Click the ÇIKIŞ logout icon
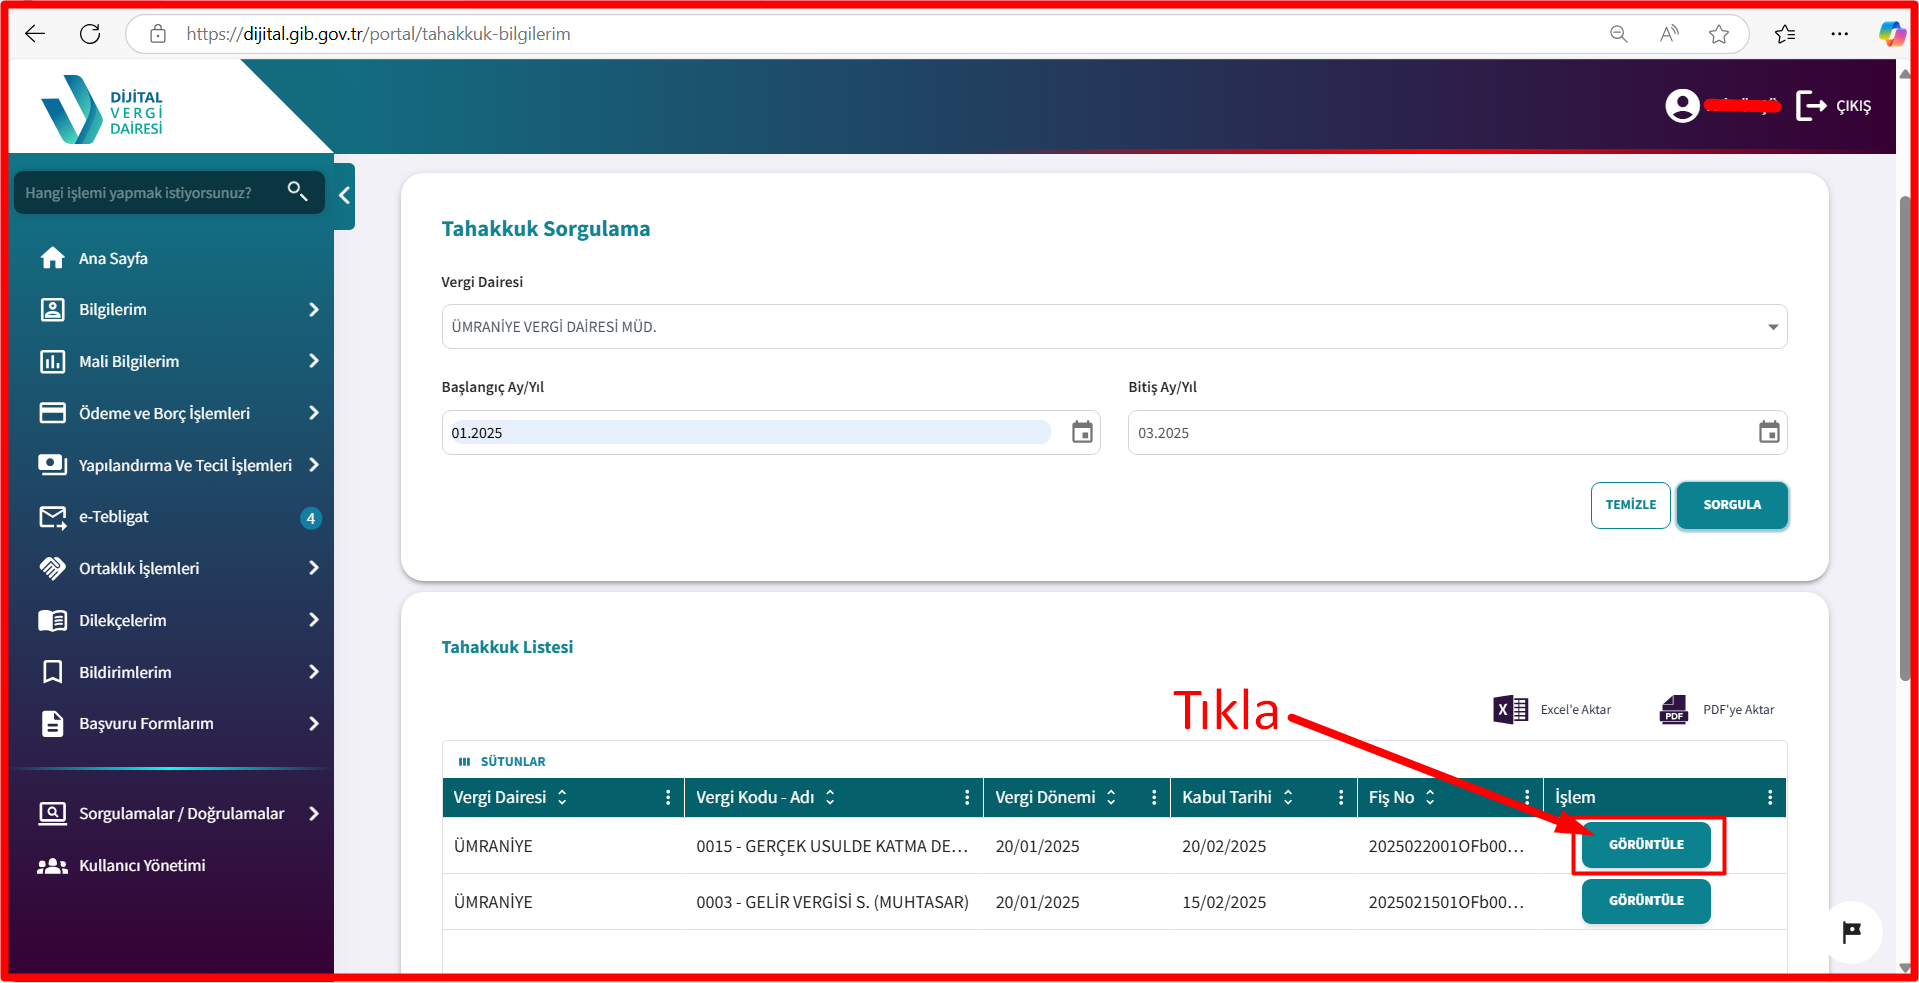 pyautogui.click(x=1811, y=105)
